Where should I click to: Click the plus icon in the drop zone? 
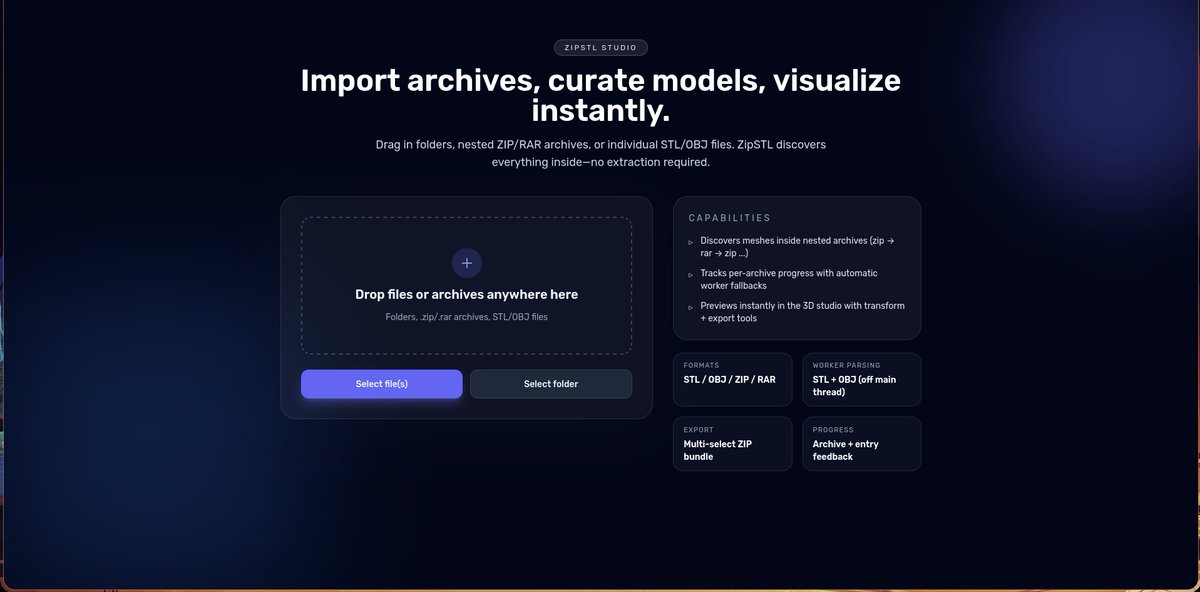pos(466,263)
